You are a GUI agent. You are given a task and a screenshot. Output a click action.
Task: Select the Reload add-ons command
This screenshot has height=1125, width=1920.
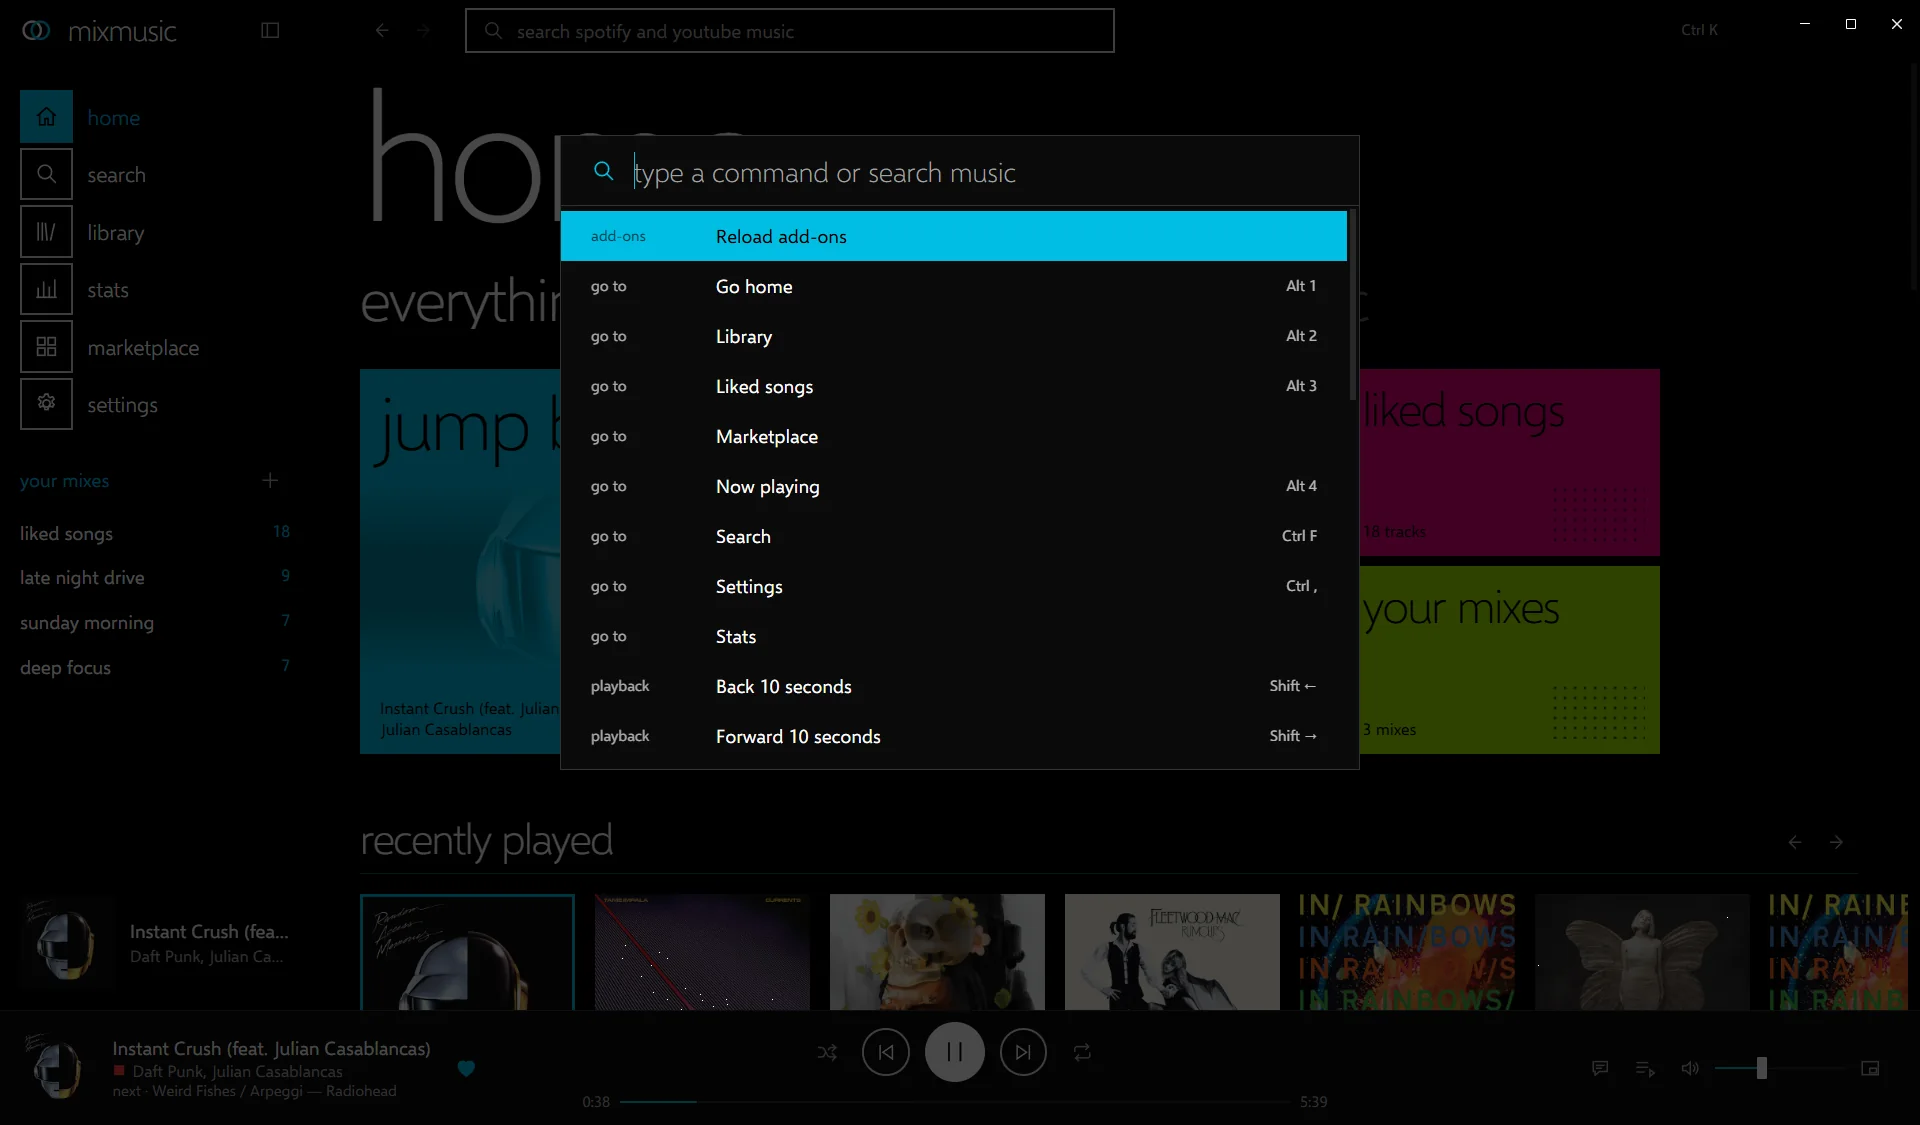point(954,236)
